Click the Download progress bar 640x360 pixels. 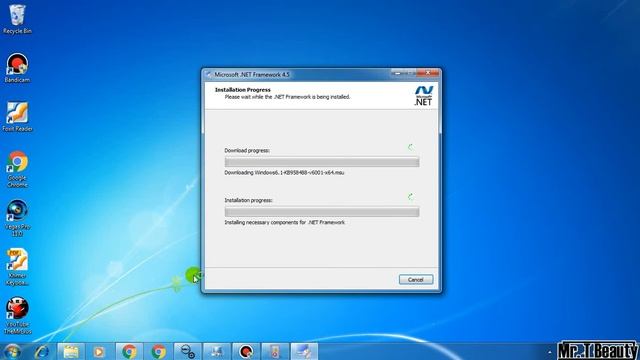coord(322,162)
